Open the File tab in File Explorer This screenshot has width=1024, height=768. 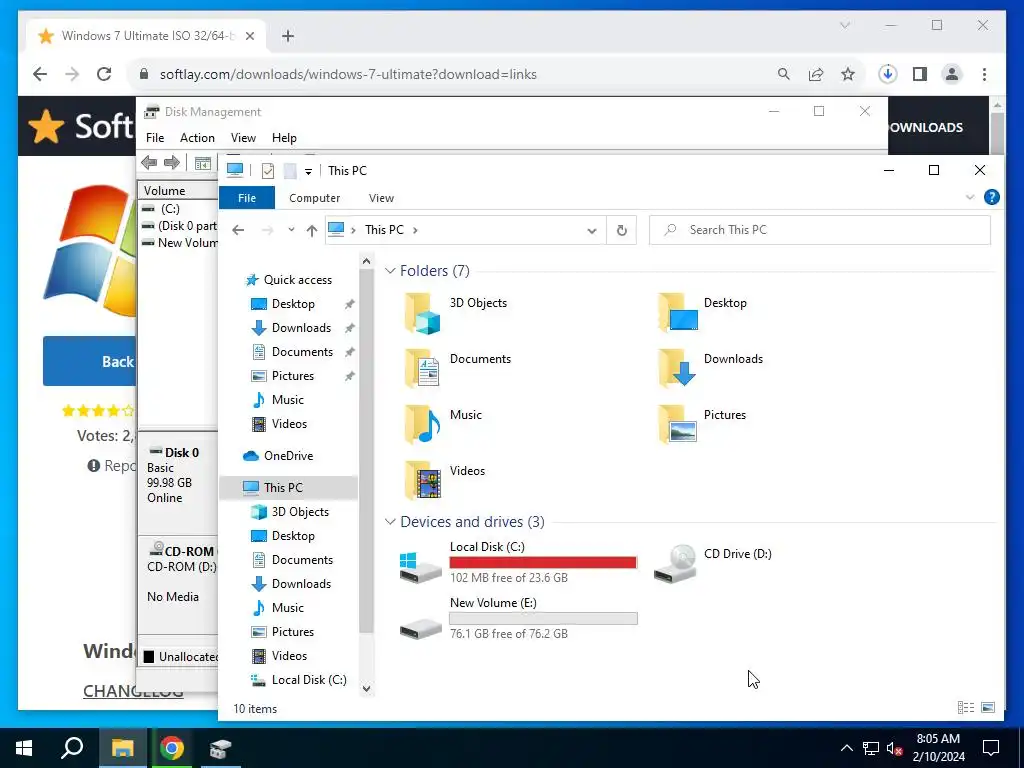(247, 198)
